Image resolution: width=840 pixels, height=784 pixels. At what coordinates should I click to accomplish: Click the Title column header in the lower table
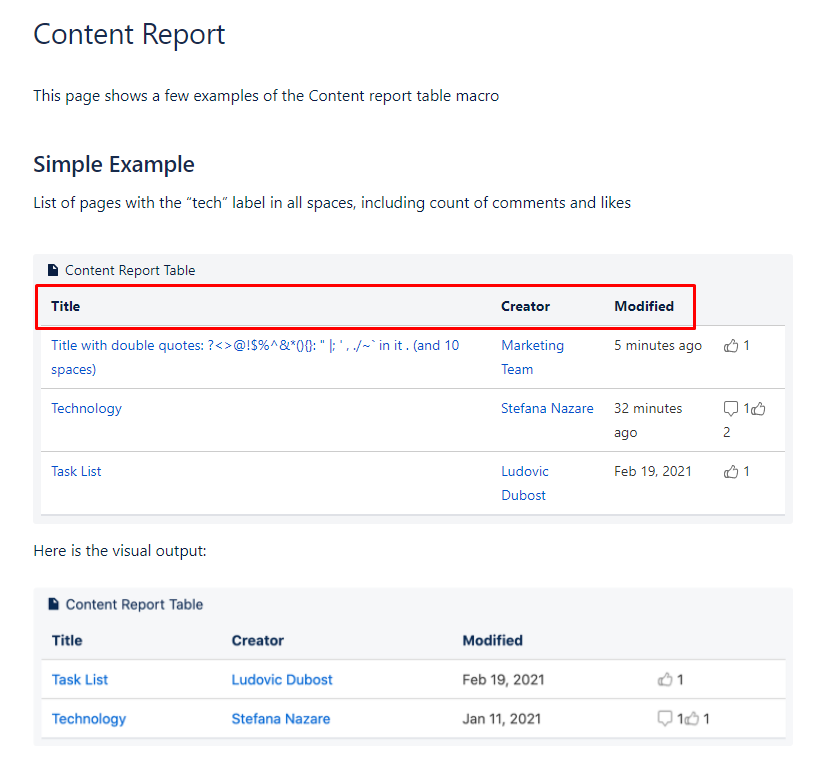[67, 640]
